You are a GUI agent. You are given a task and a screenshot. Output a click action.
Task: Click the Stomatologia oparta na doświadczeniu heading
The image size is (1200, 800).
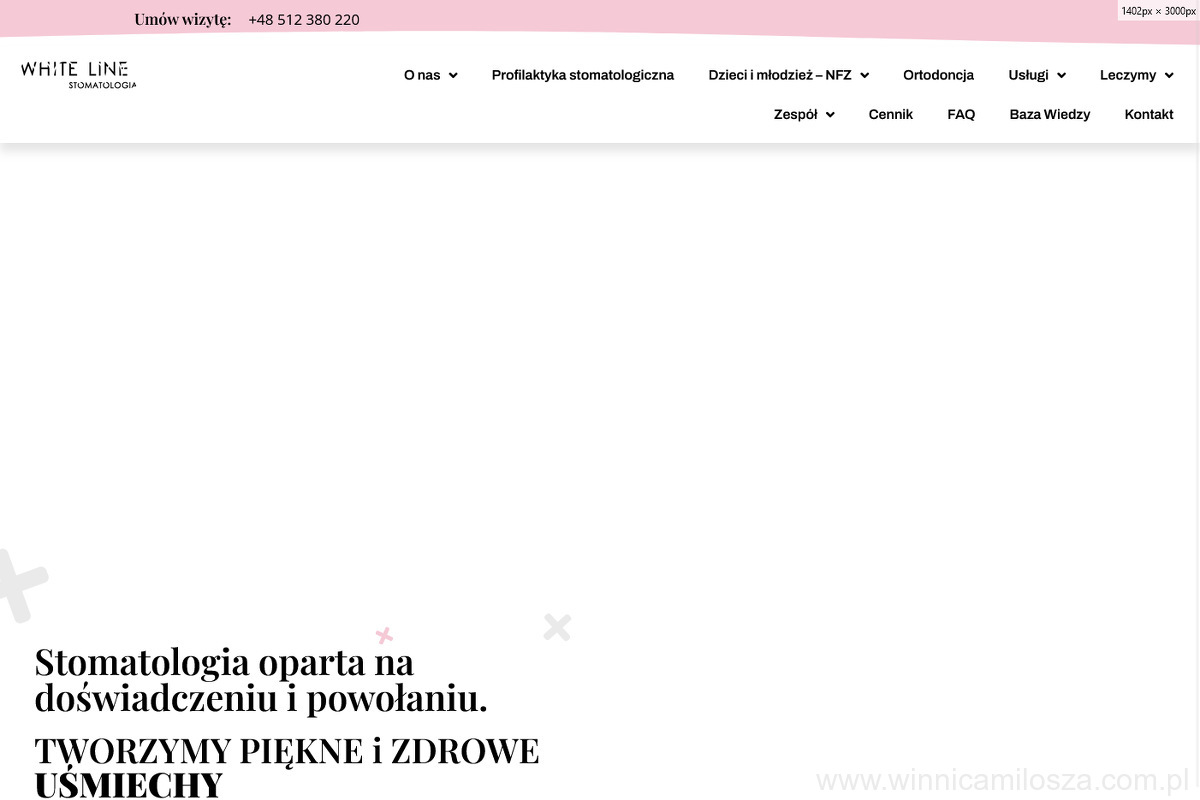click(260, 680)
